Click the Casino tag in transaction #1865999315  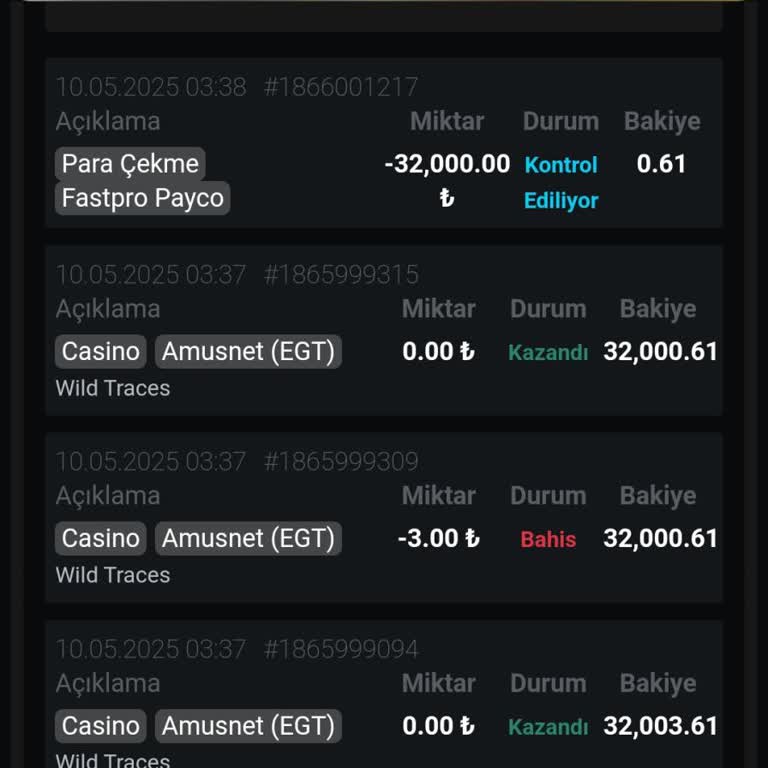pos(101,351)
